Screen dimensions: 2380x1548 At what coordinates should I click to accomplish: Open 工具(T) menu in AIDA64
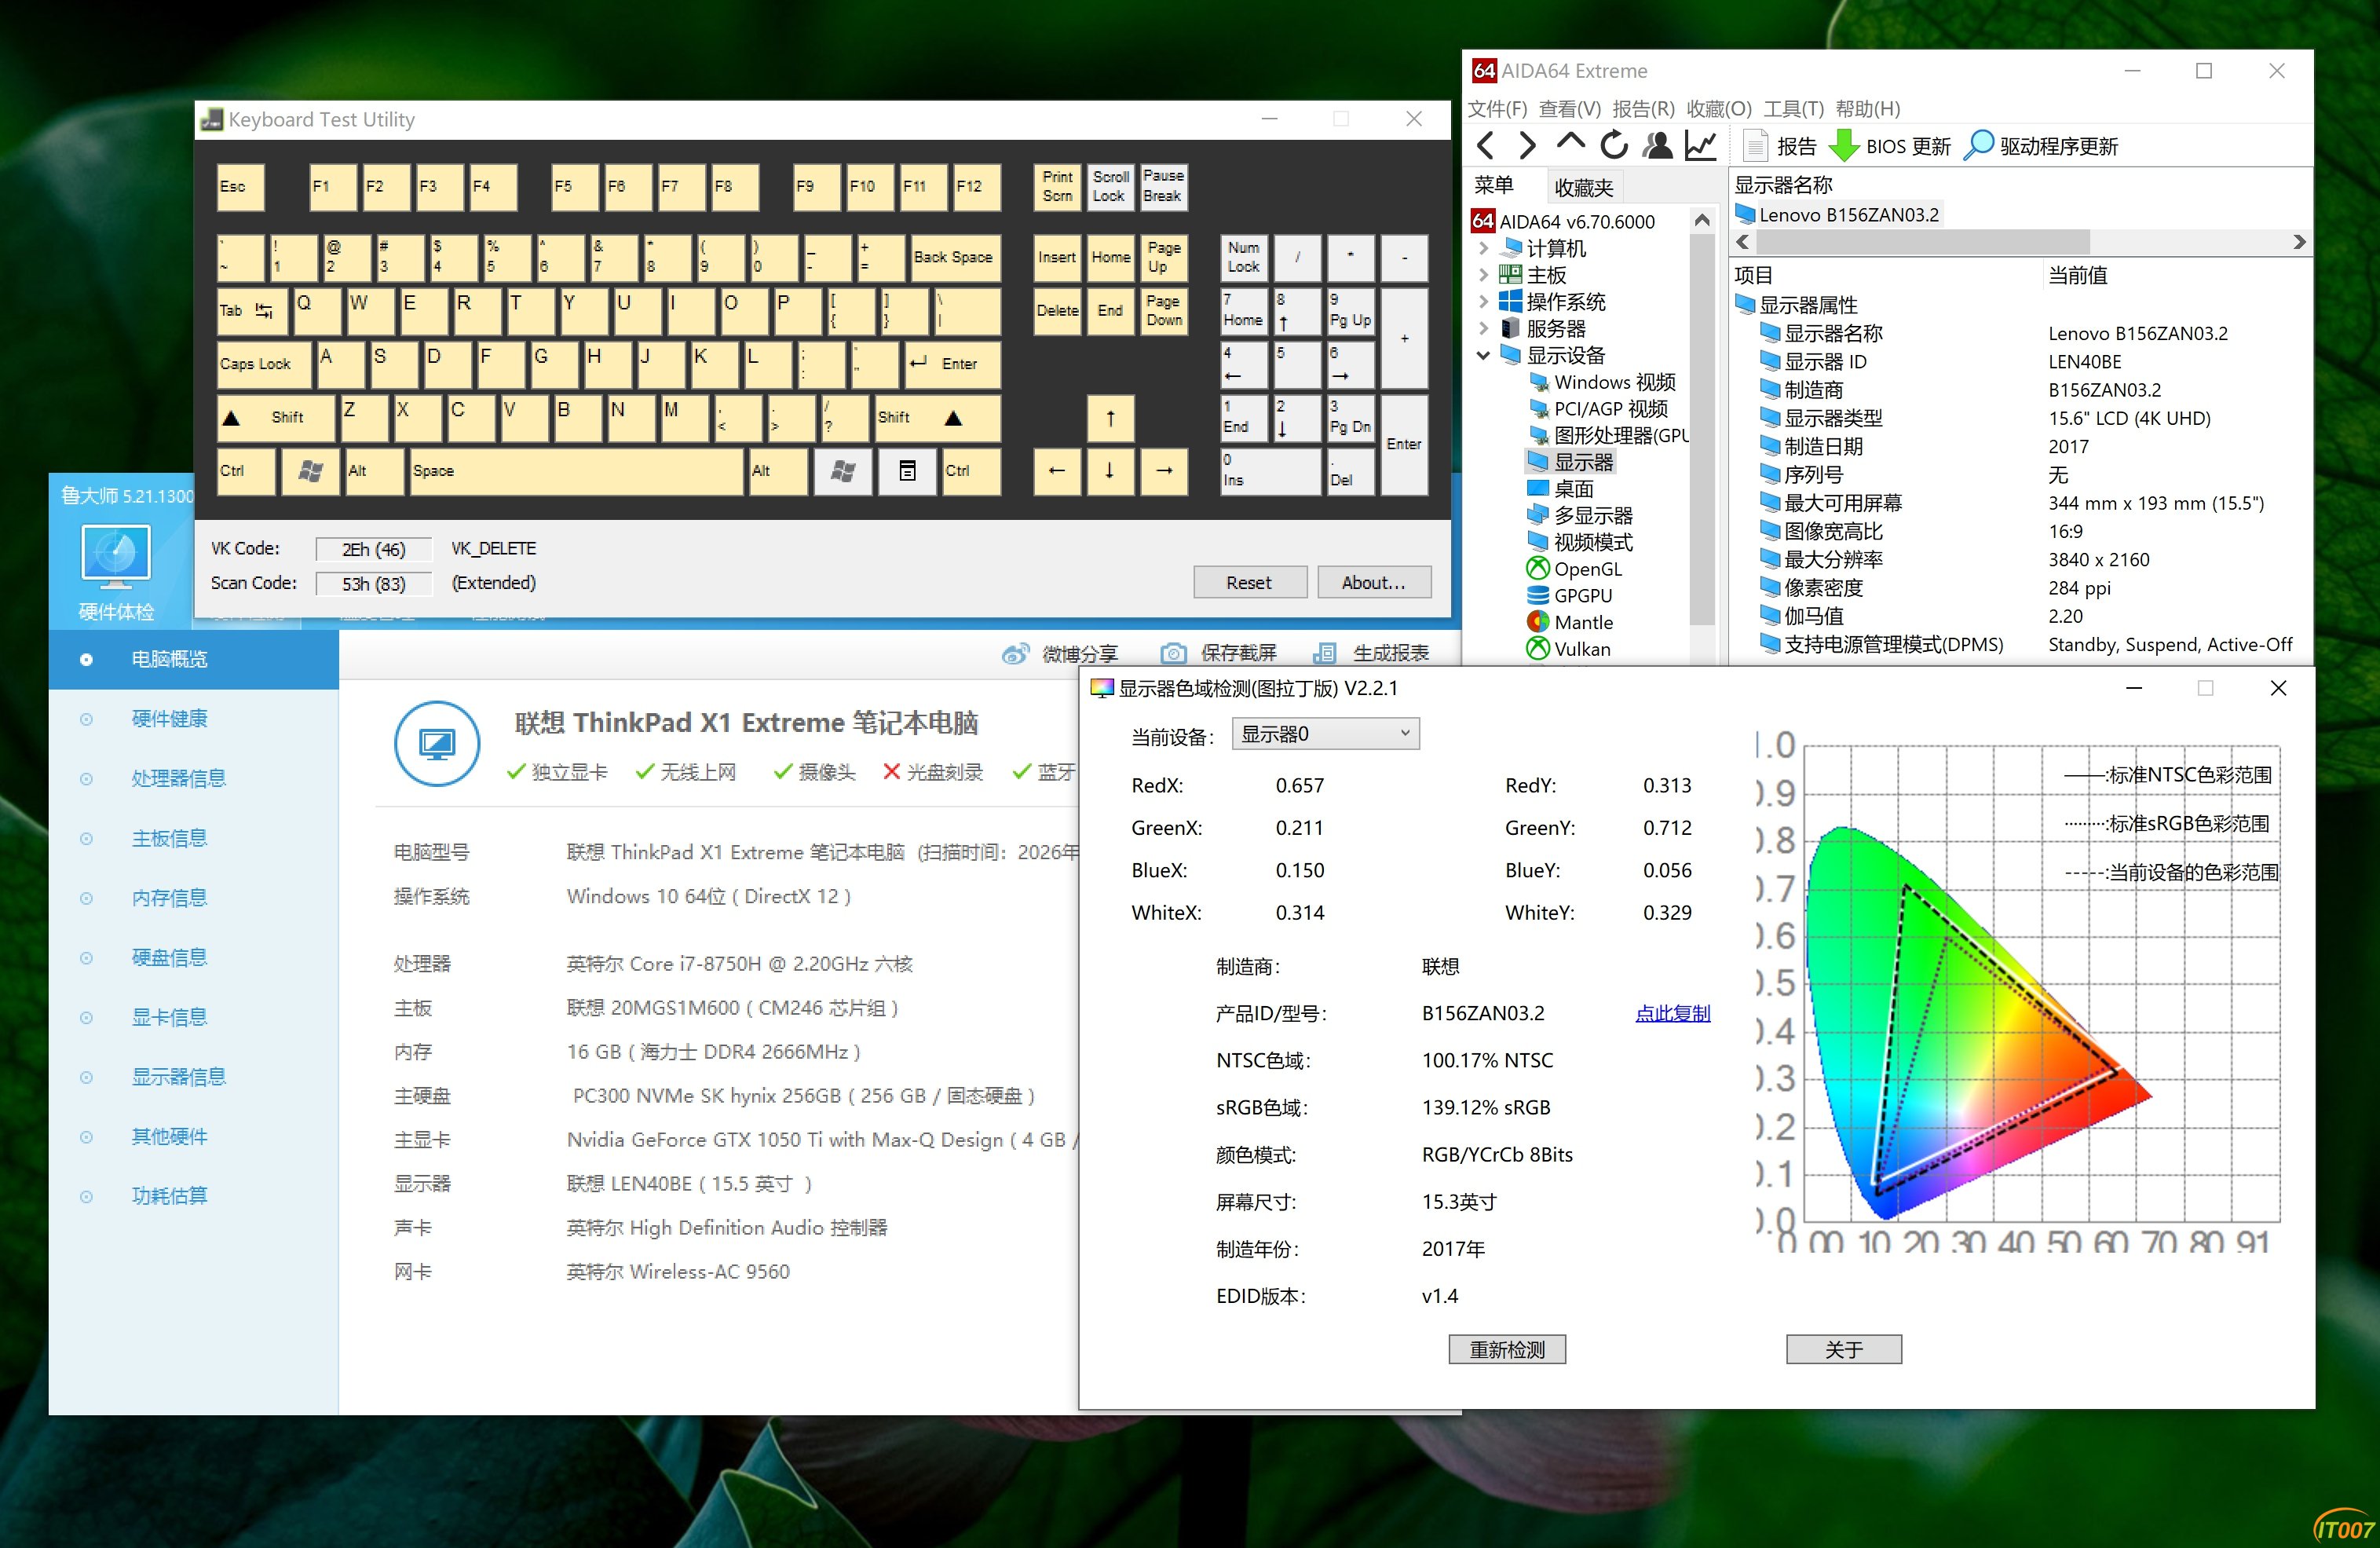coord(1793,108)
